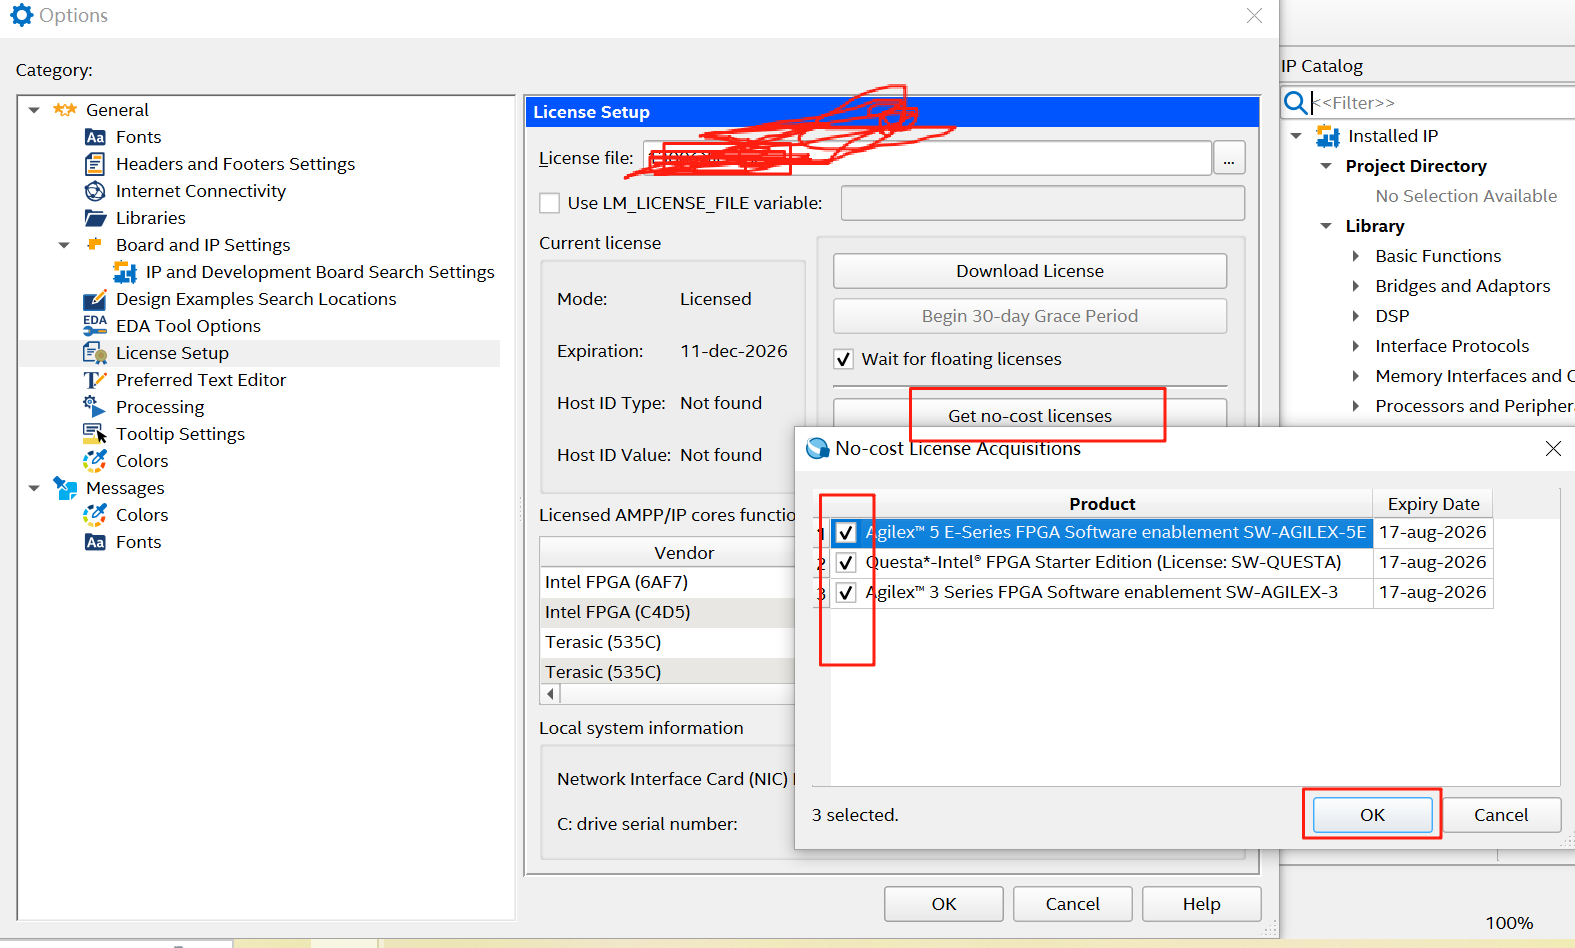Select the Headers and Footers Settings icon
1575x948 pixels.
95,164
